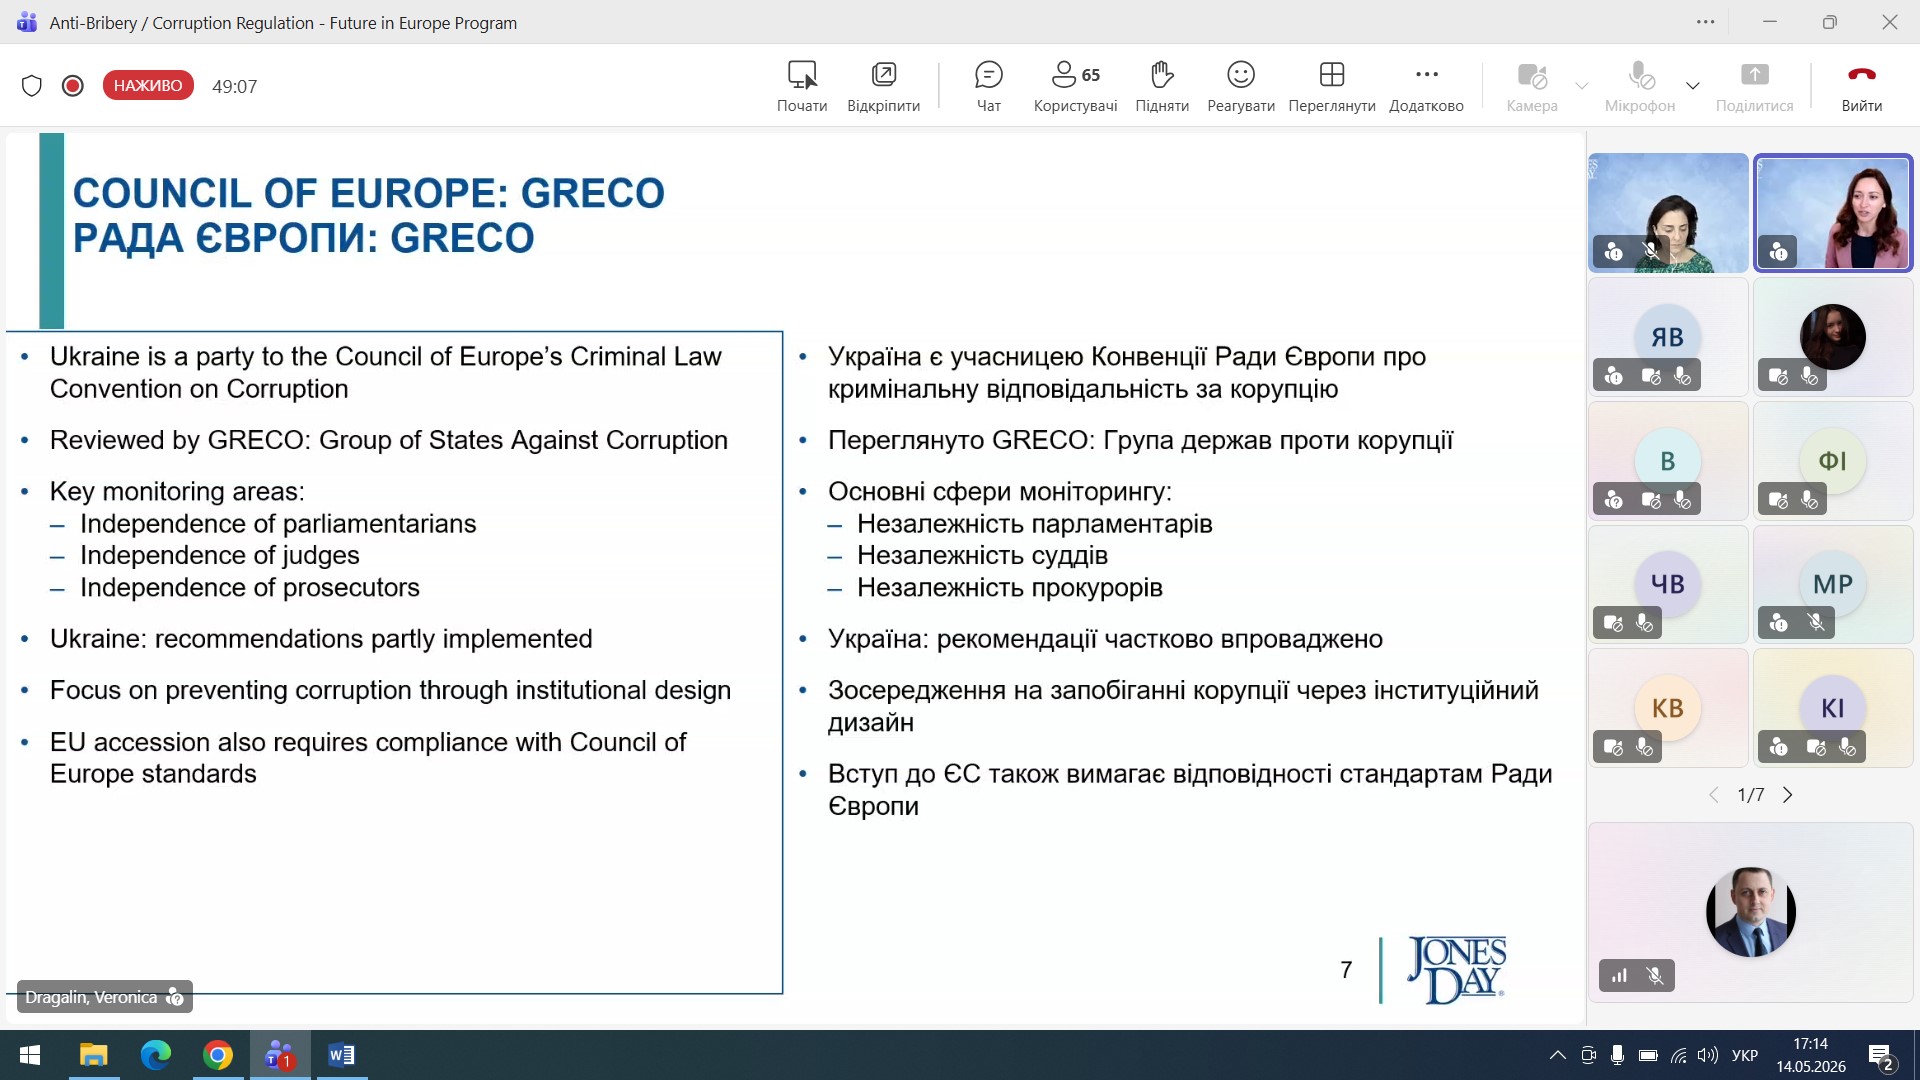Viewport: 1920px width, 1080px height.
Task: Open the title bar ellipsis menu
Action: point(1706,22)
